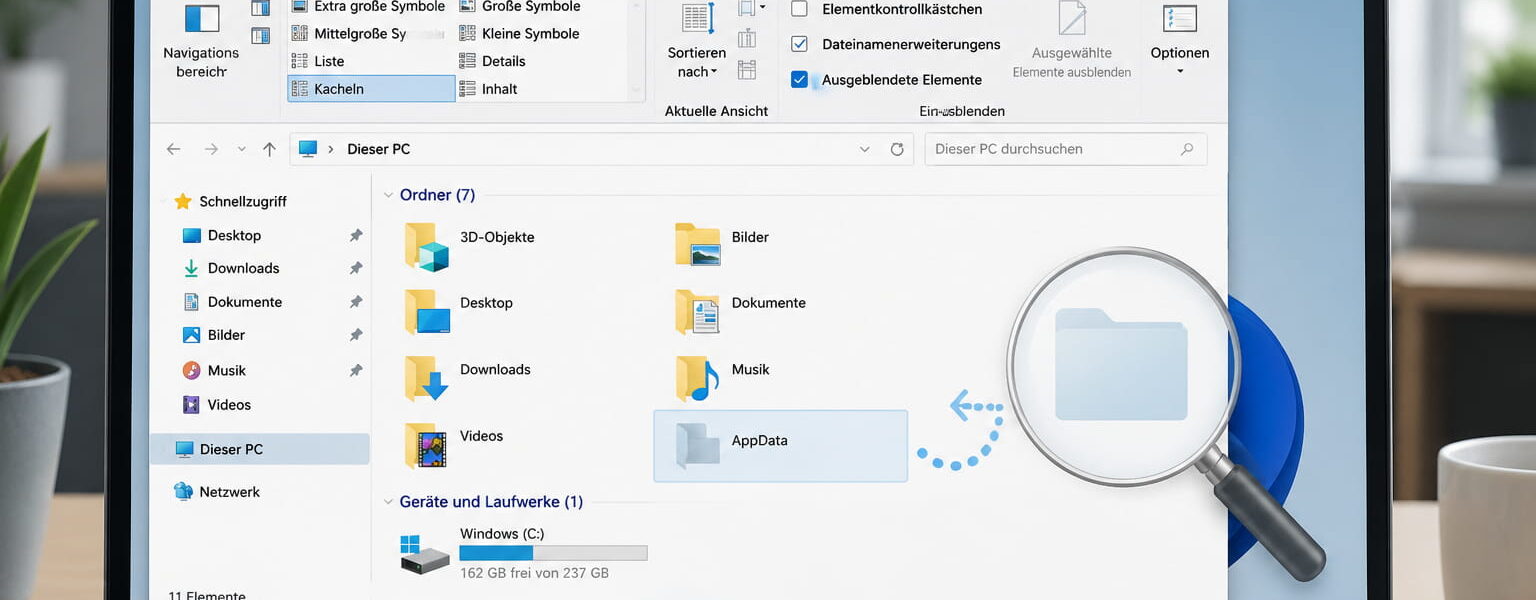Go back with the left arrow
Viewport: 1536px width, 600px height.
pos(173,149)
